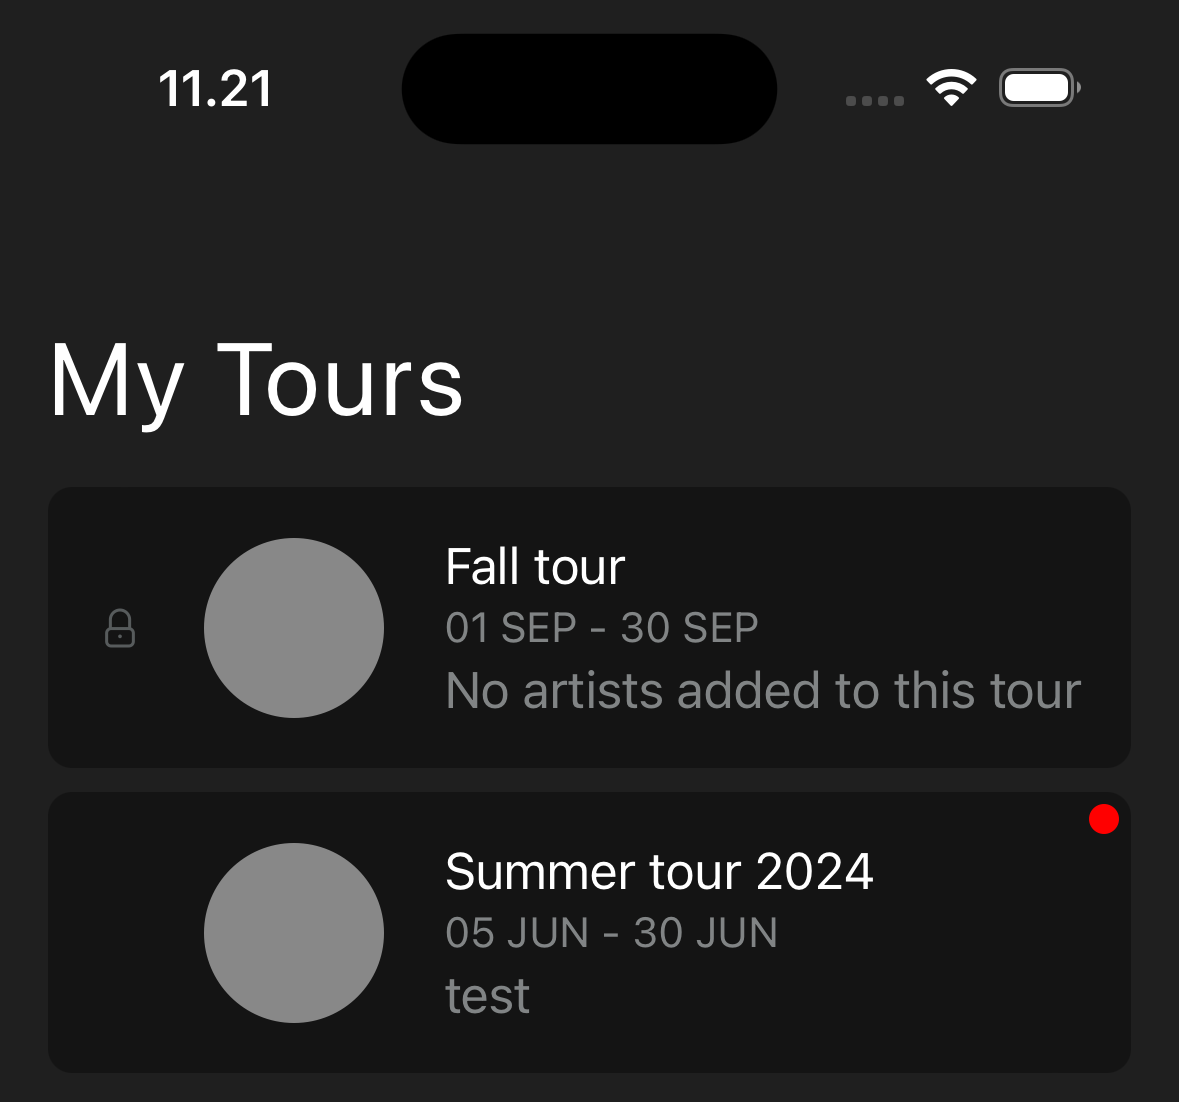Tap the Summer tour thumbnail placeholder
1179x1102 pixels.
(294, 932)
